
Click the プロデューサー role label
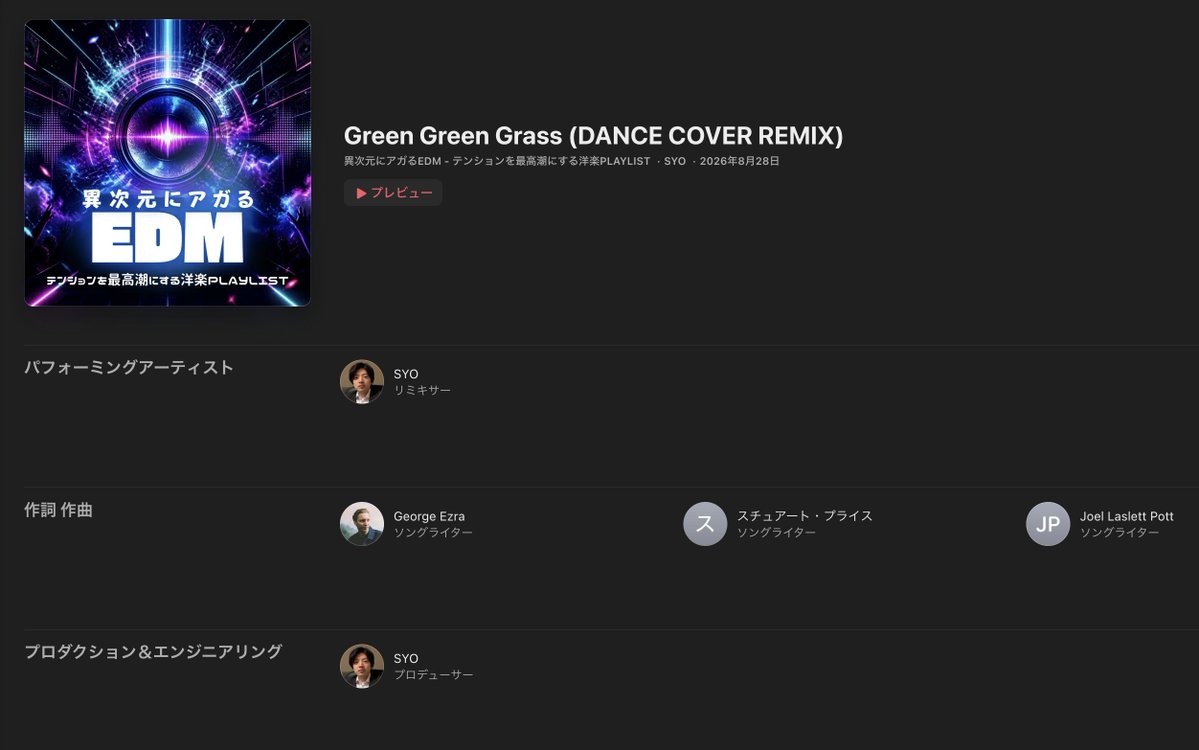[x=434, y=674]
